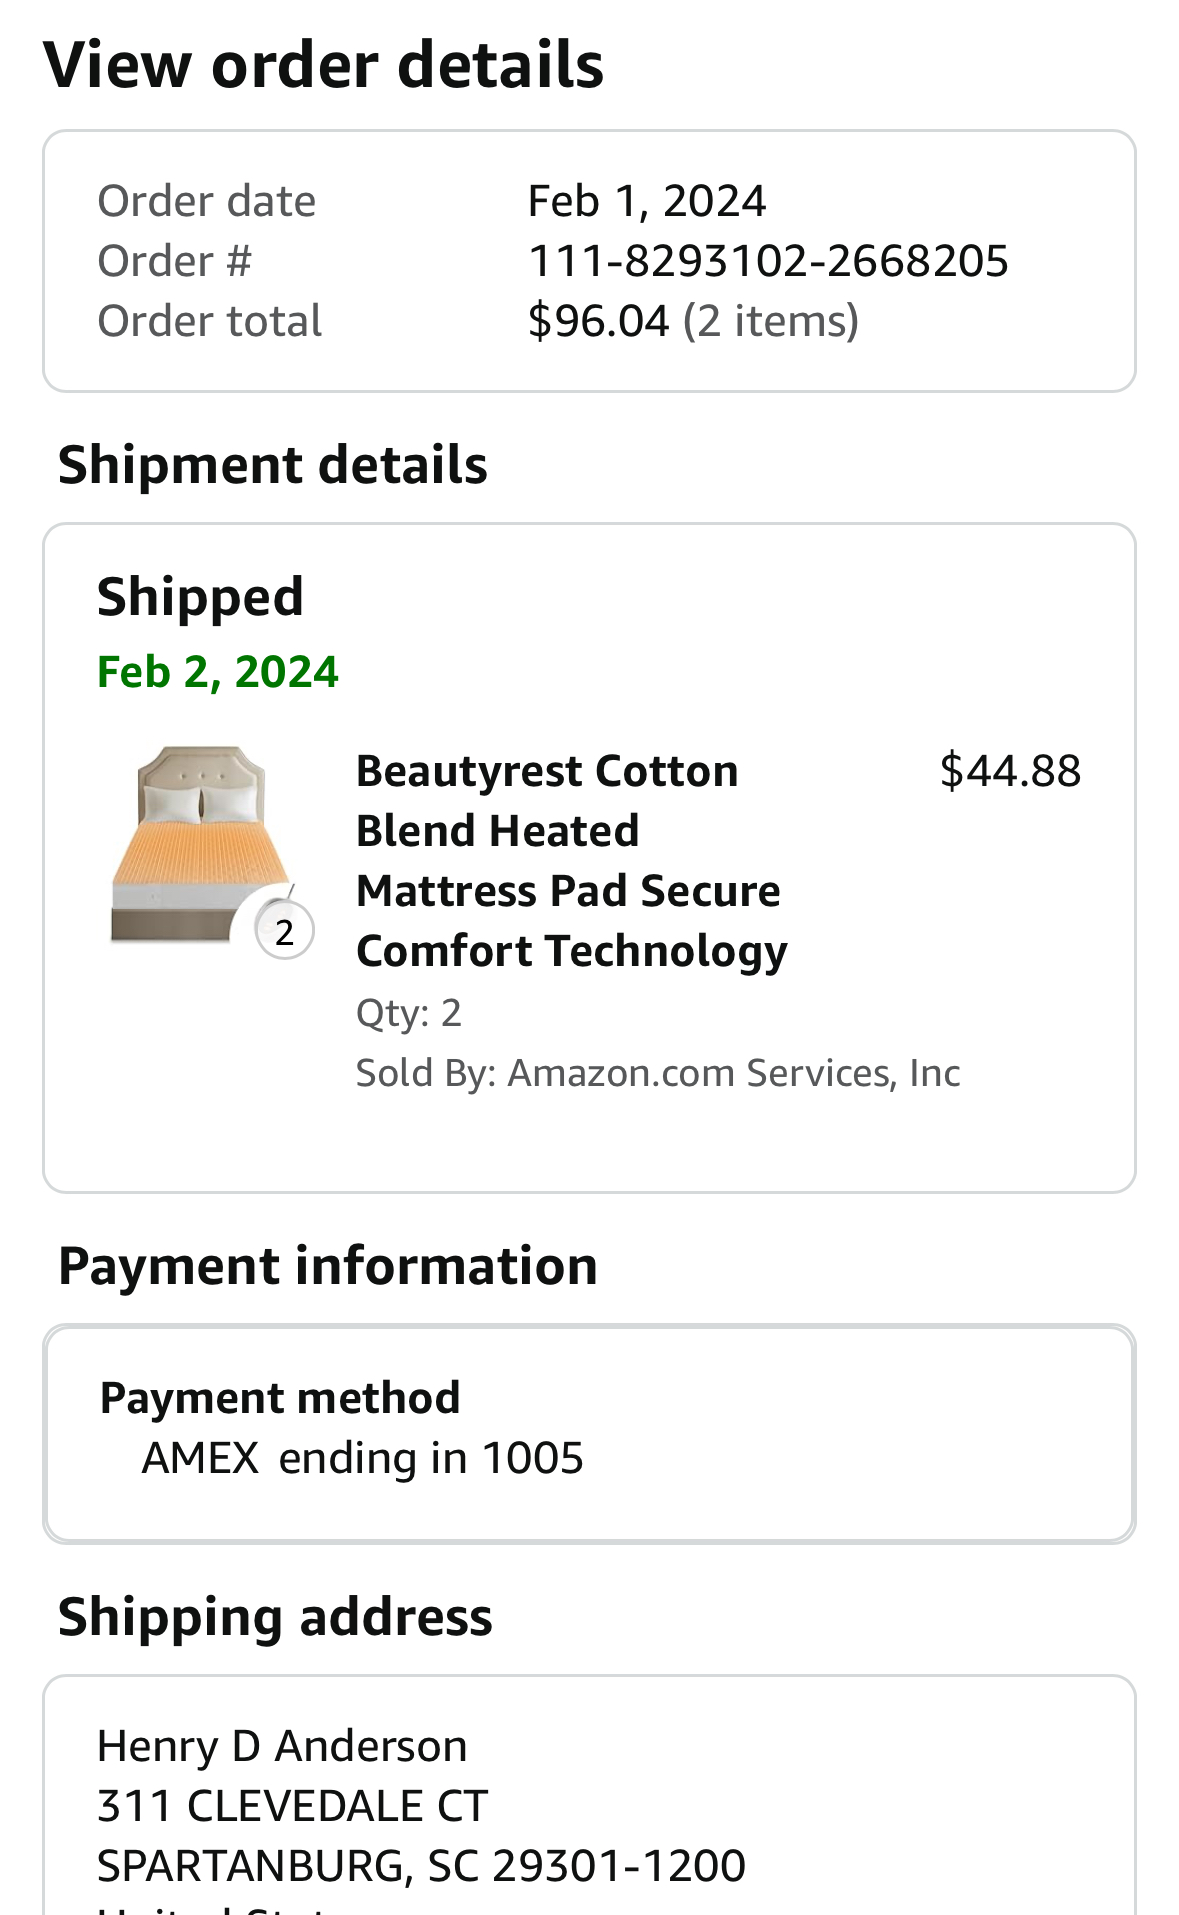Screen dimensions: 1179x1915
Task: Tap the Qty: 2 label
Action: pyautogui.click(x=409, y=1013)
